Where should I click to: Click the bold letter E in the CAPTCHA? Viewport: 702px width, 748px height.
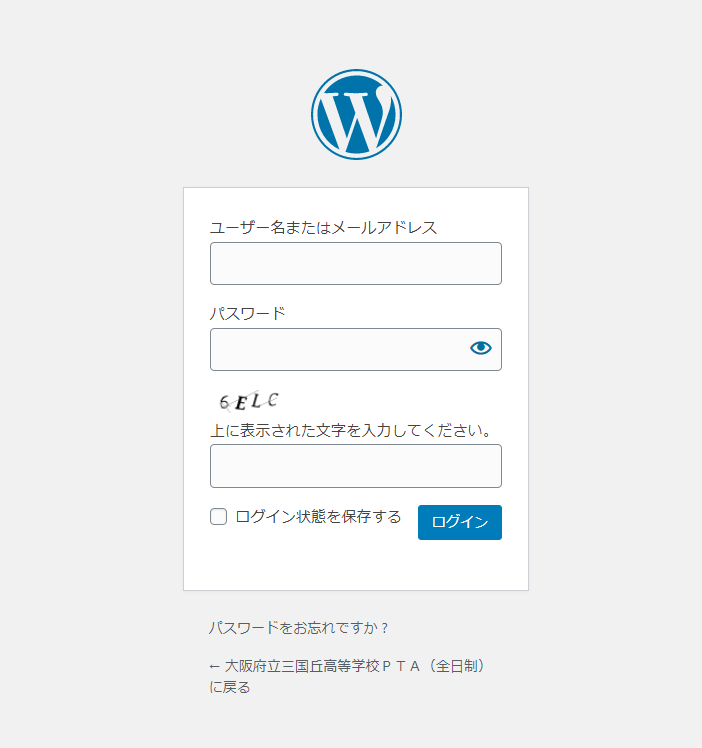(240, 403)
